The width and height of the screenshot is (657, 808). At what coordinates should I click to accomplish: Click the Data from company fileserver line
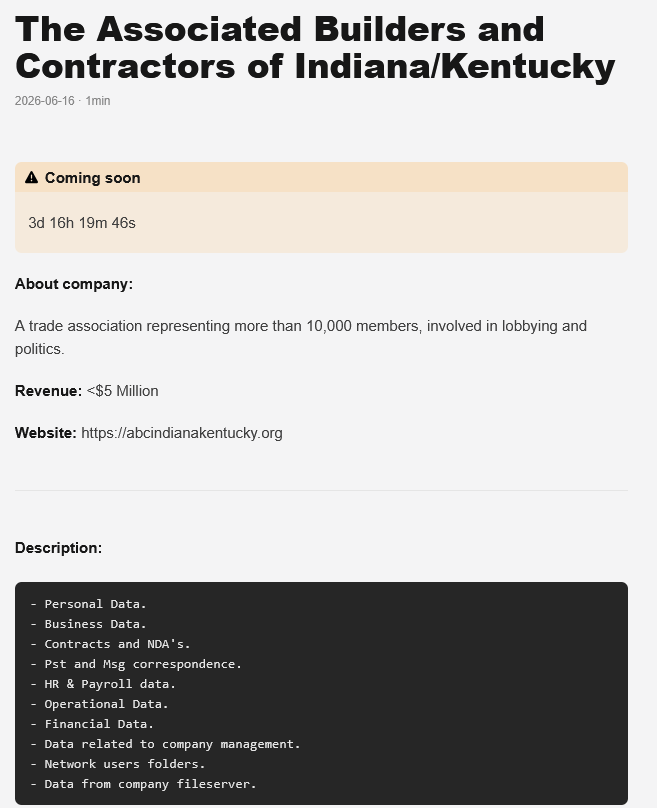coord(143,784)
